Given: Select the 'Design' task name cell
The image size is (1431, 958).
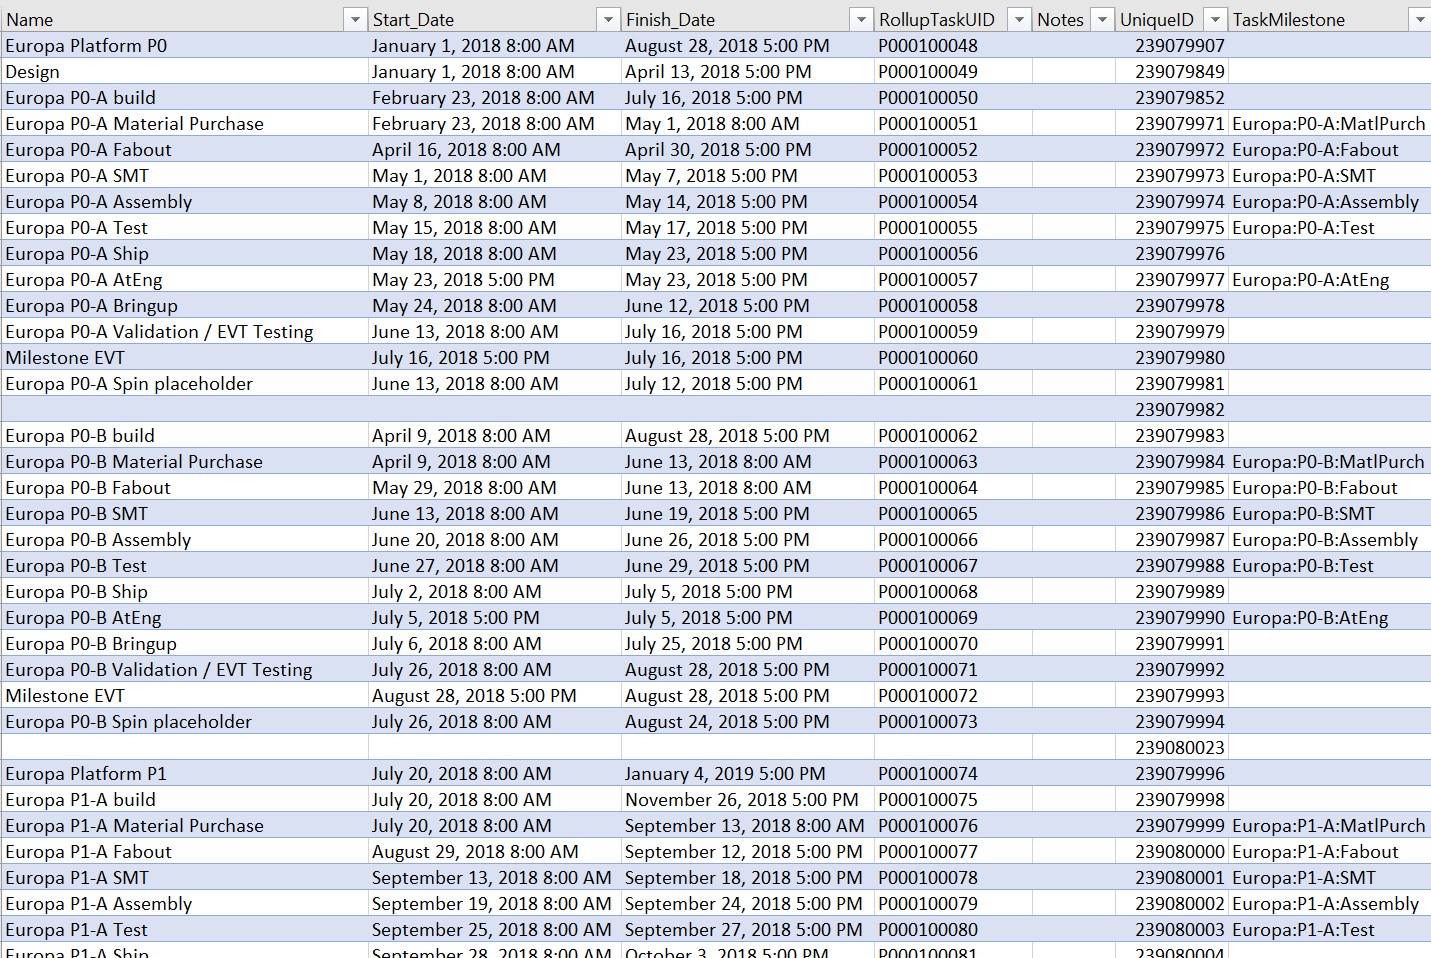Looking at the screenshot, I should point(185,71).
